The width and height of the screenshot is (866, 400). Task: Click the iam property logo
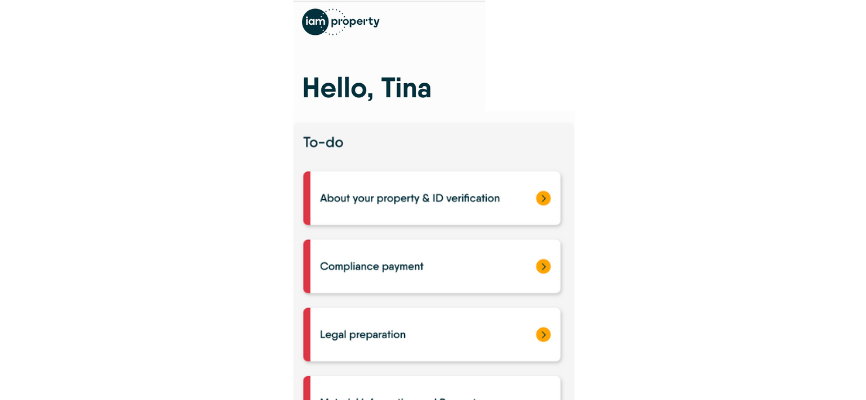tap(341, 22)
